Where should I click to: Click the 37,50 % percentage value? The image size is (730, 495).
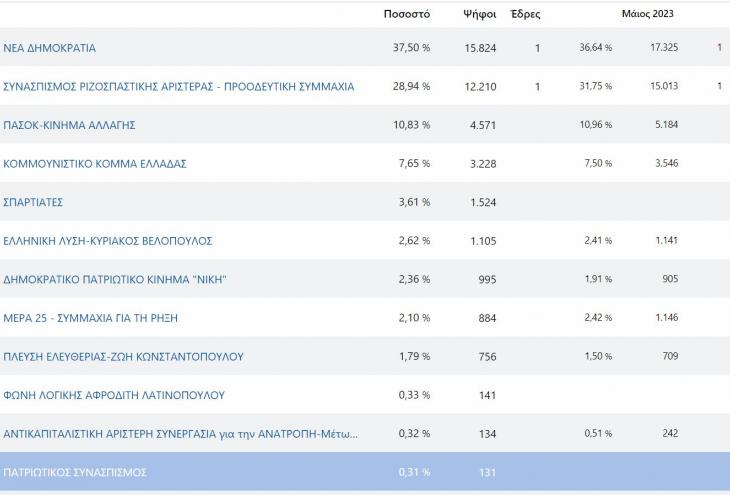pos(412,47)
